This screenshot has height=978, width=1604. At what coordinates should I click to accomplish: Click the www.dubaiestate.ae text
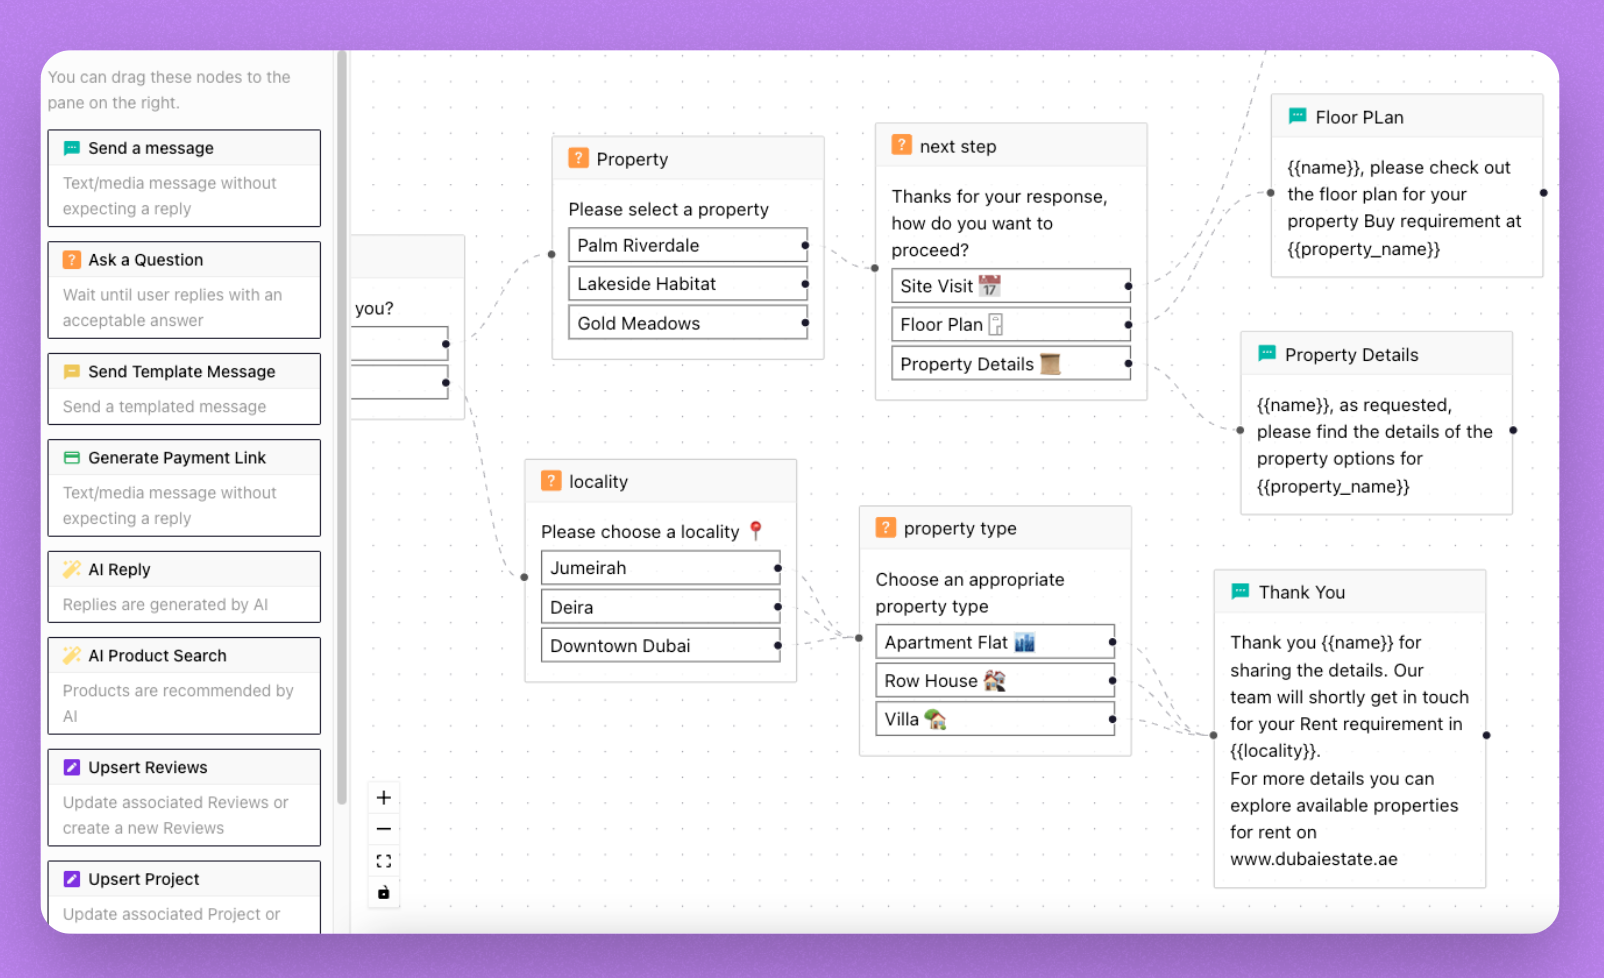click(1314, 859)
